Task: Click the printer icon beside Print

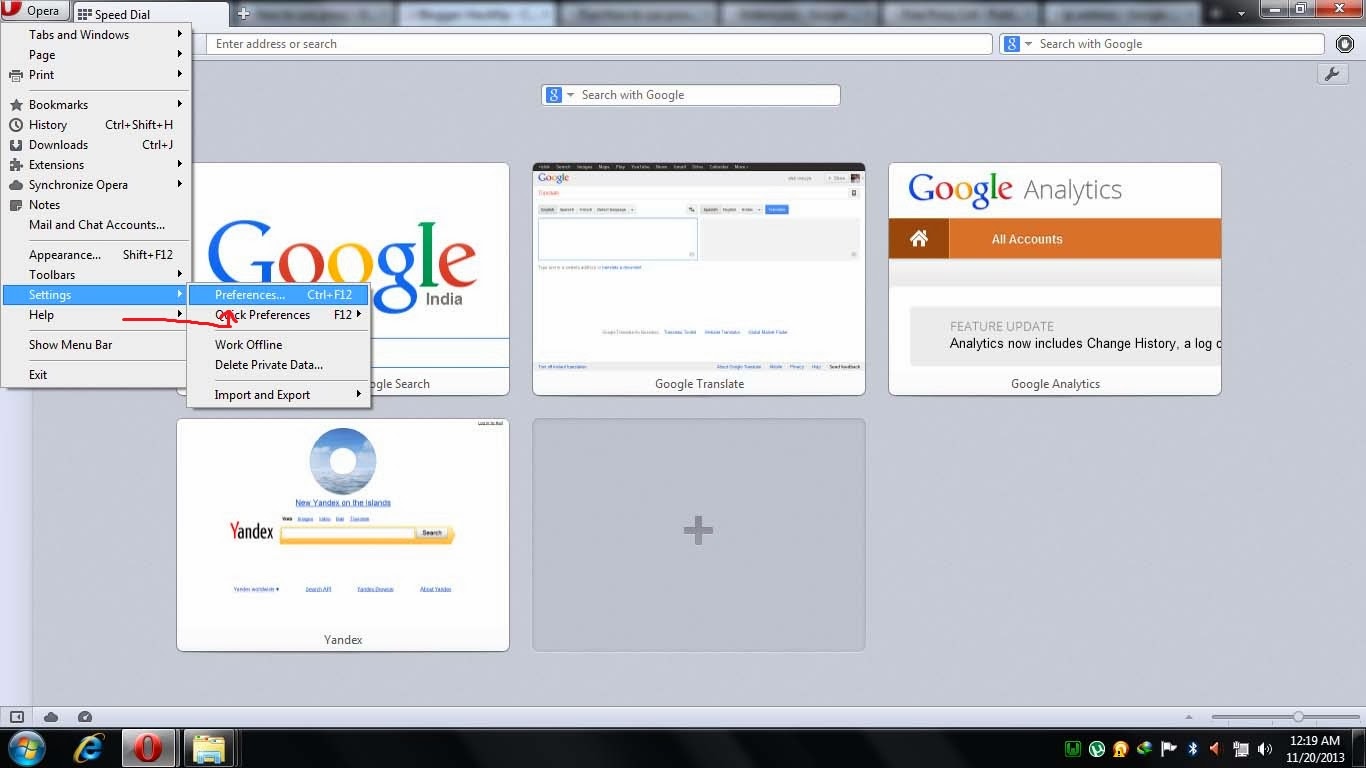Action: pyautogui.click(x=16, y=75)
